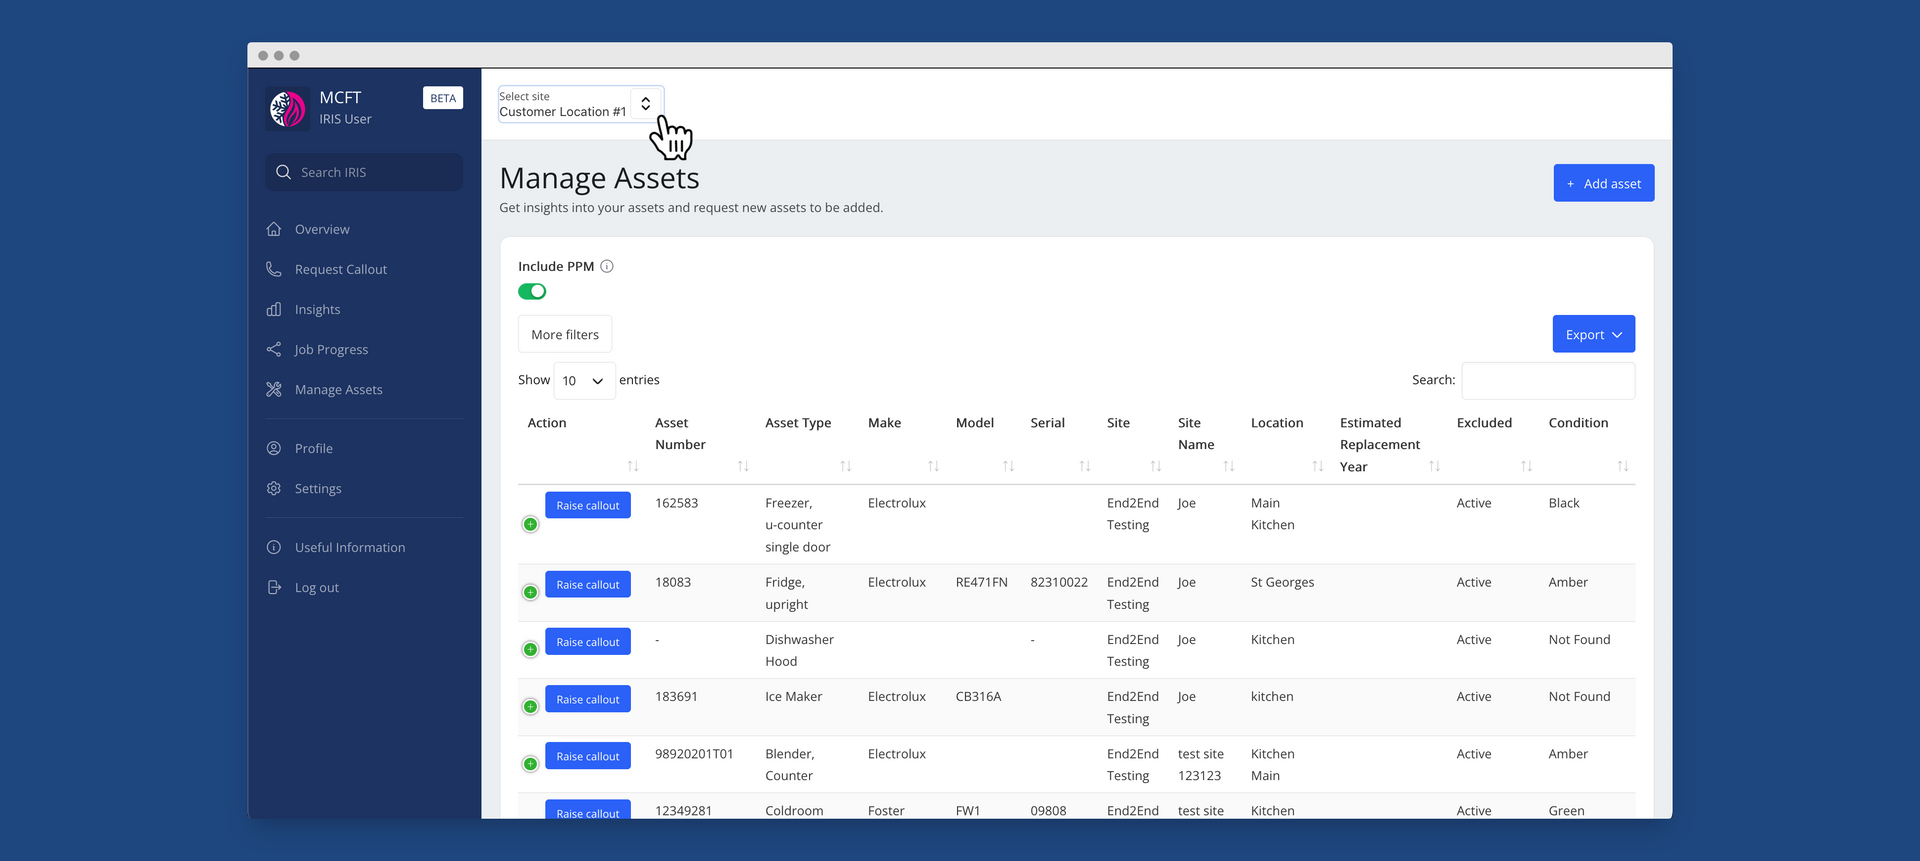The width and height of the screenshot is (1920, 861).
Task: Go to Manage Assets in sidebar
Action: pyautogui.click(x=338, y=390)
